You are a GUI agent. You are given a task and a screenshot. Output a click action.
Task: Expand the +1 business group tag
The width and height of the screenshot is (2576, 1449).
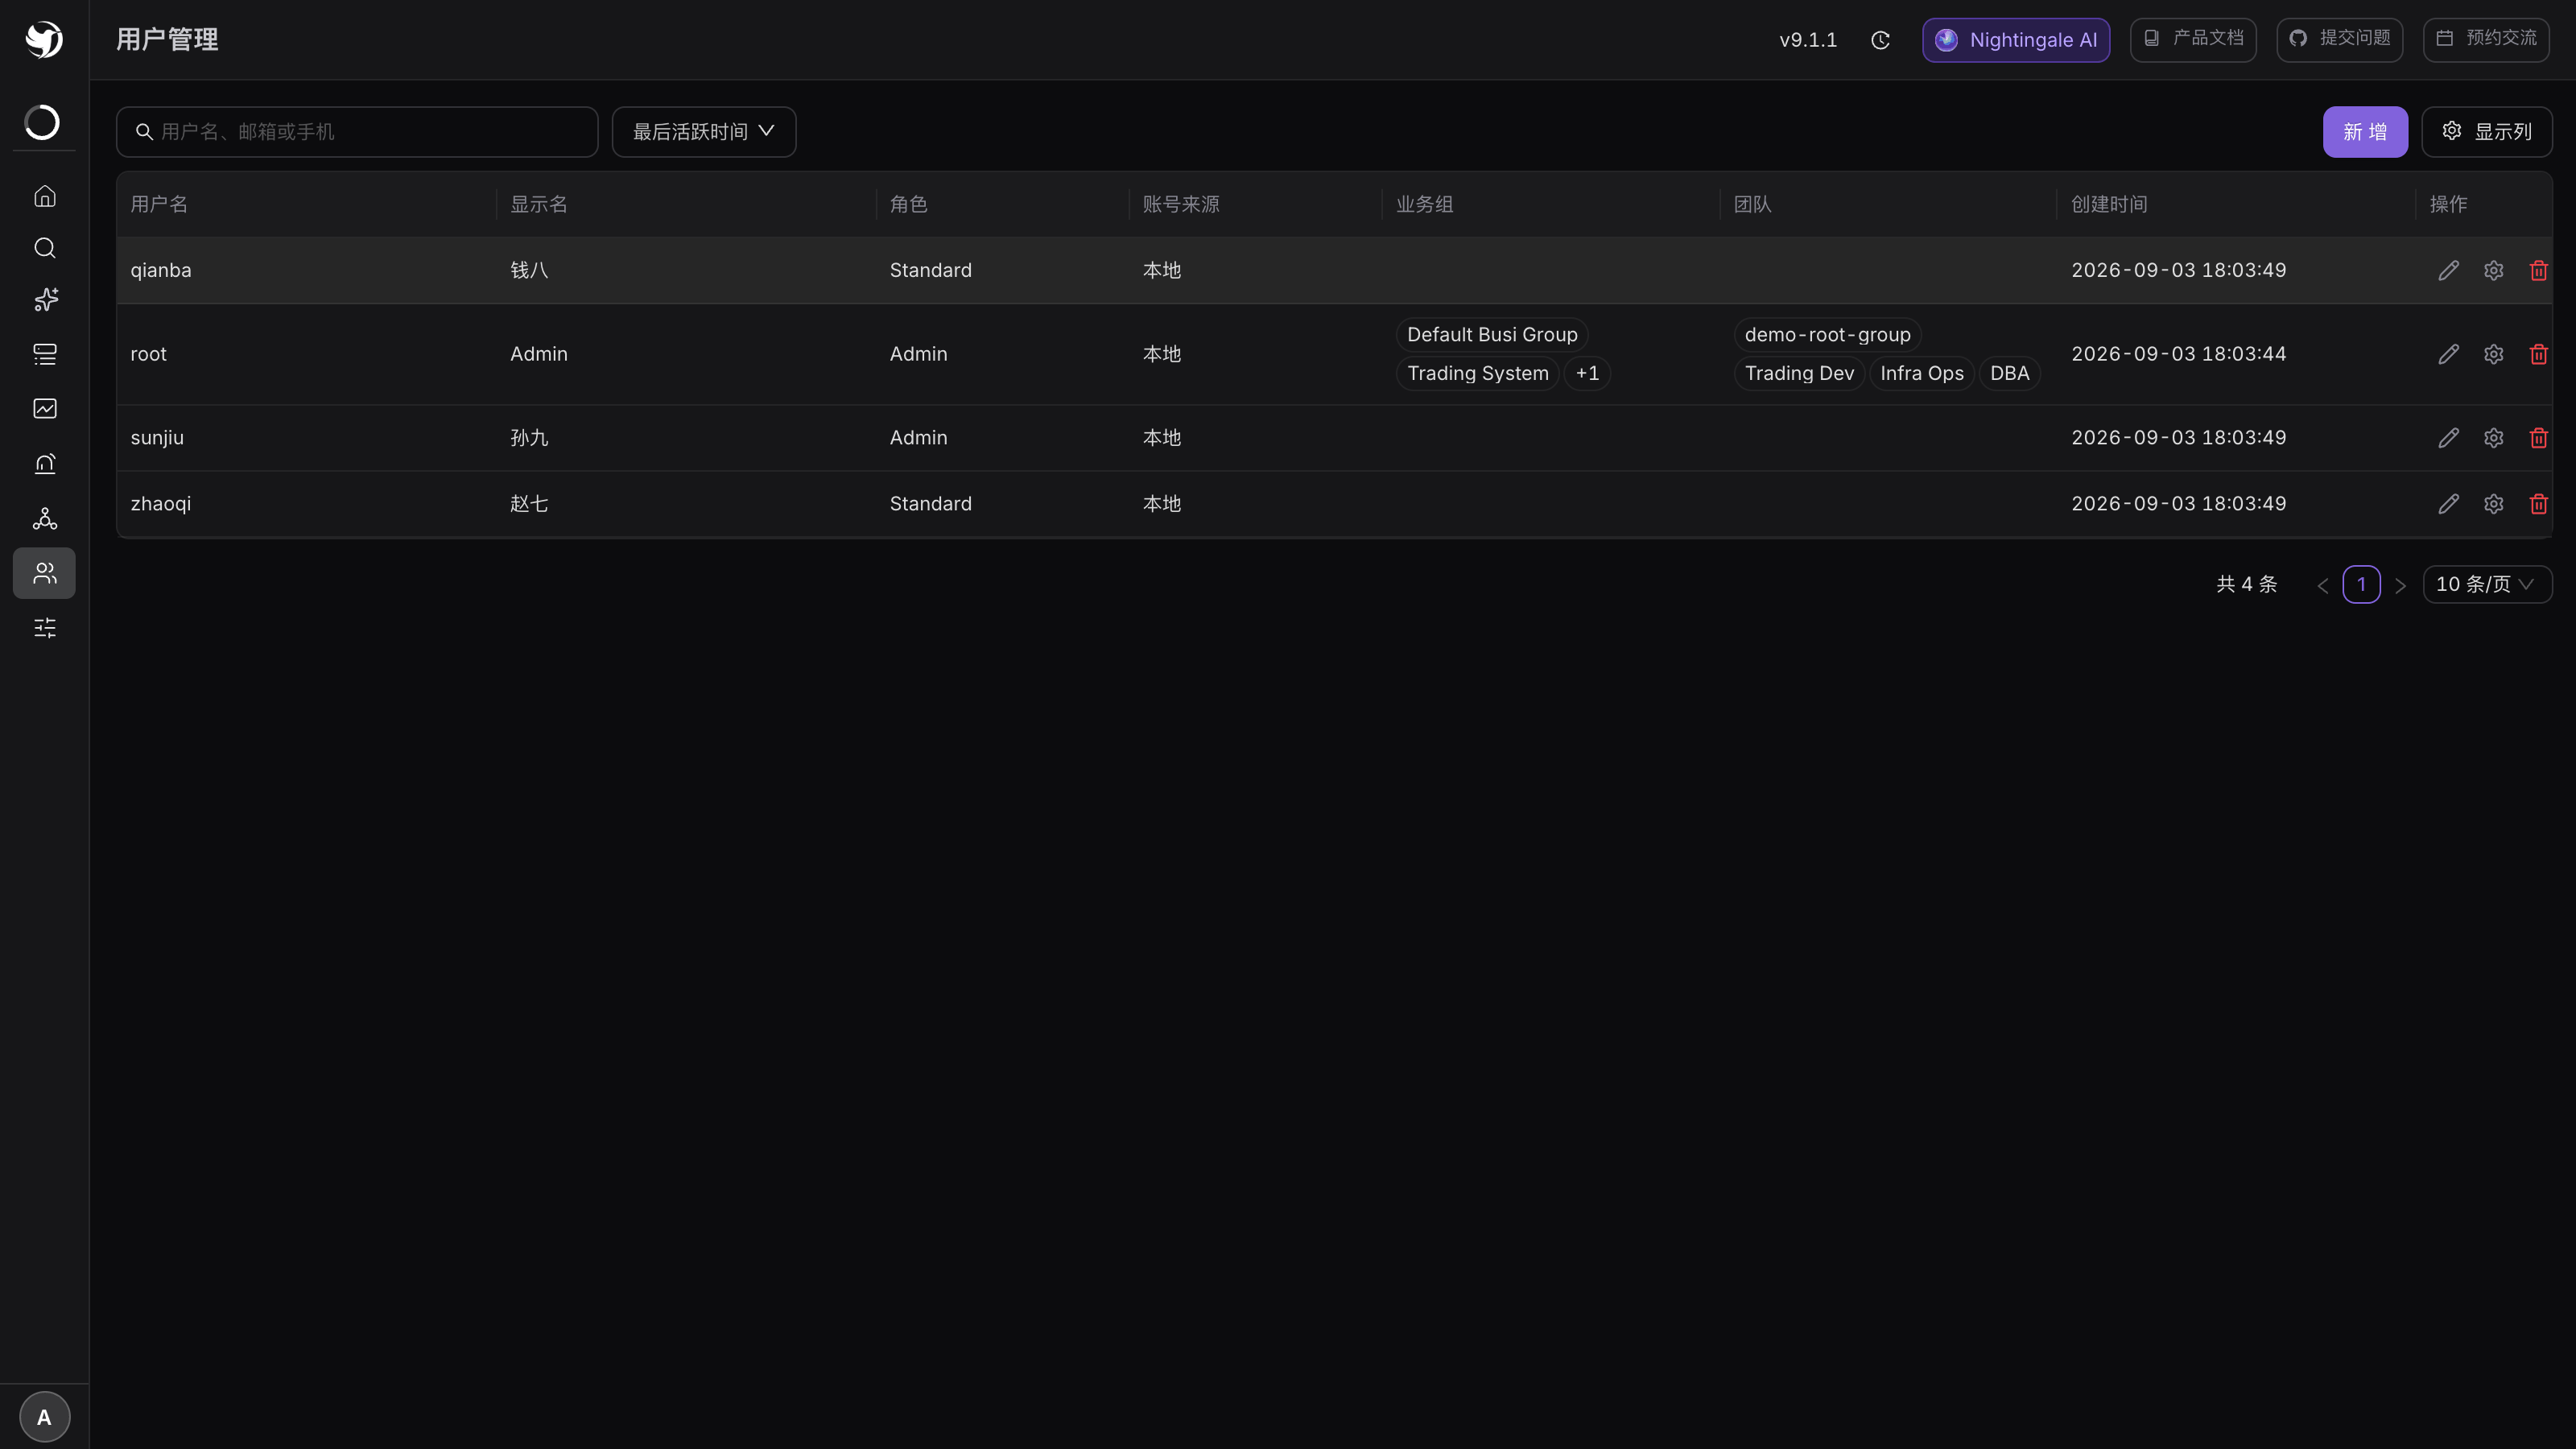[x=1587, y=373]
